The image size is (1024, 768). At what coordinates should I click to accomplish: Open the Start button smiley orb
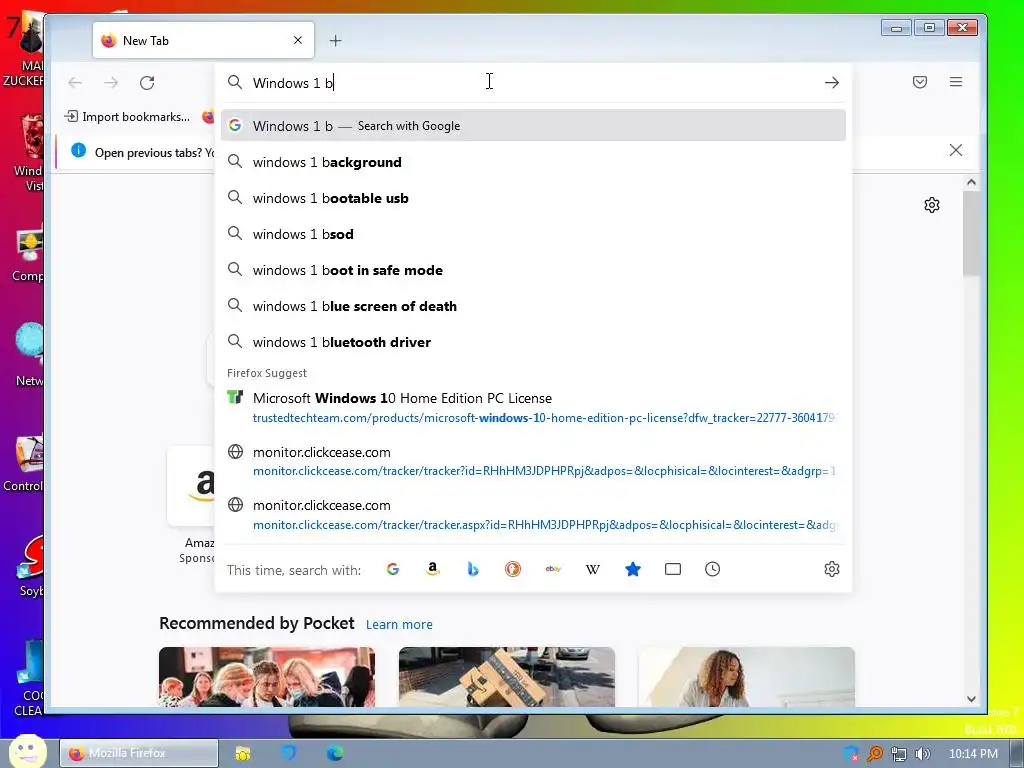click(x=27, y=751)
